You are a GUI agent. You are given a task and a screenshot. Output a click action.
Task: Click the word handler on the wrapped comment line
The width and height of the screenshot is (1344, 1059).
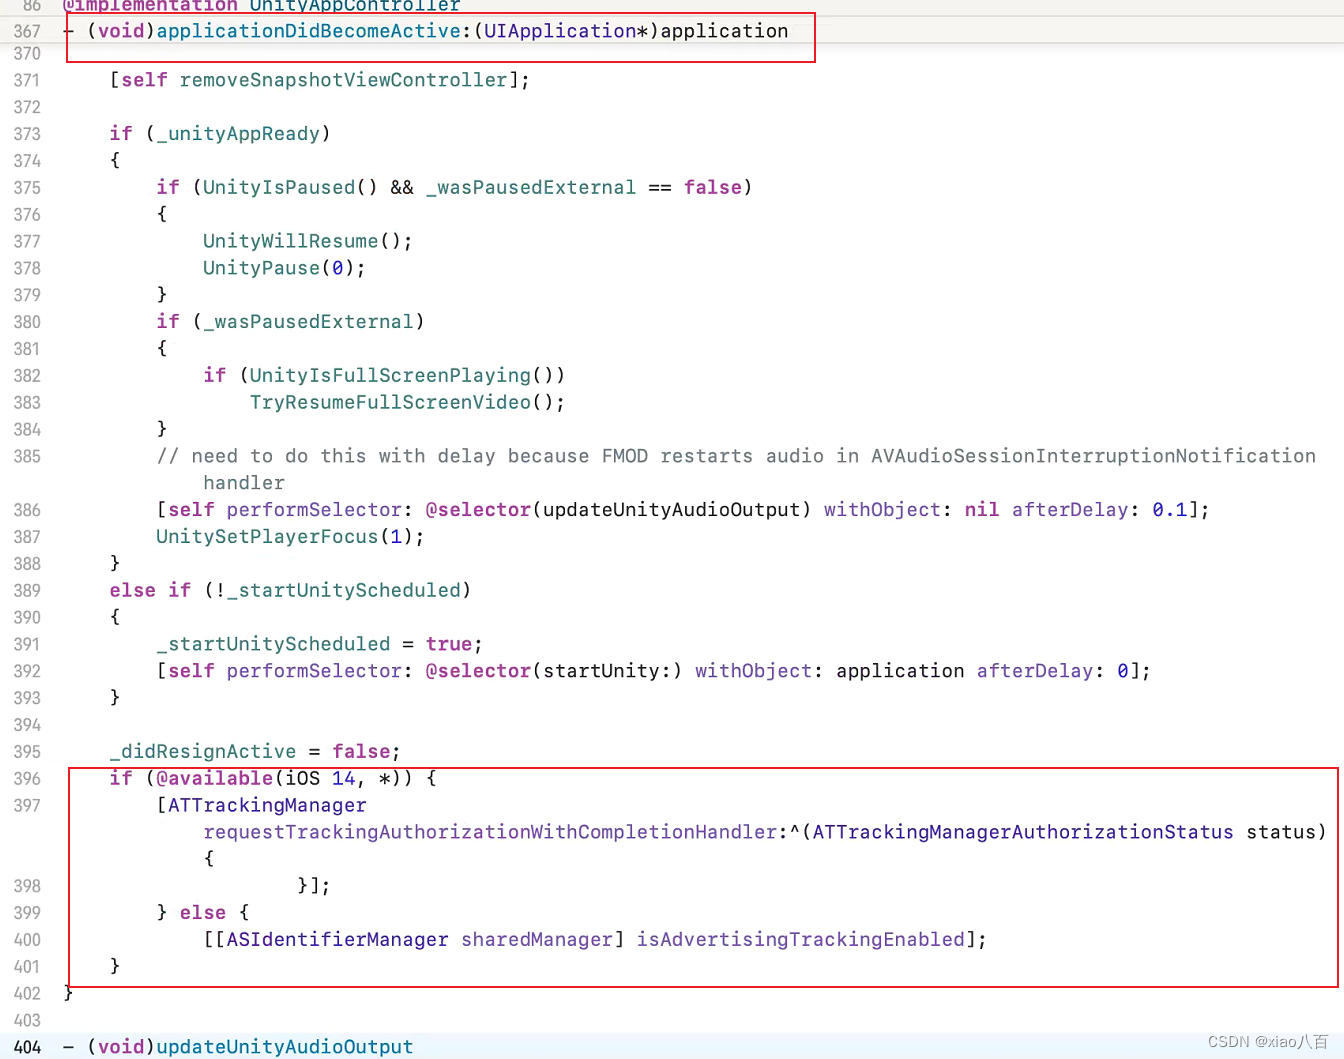[244, 483]
